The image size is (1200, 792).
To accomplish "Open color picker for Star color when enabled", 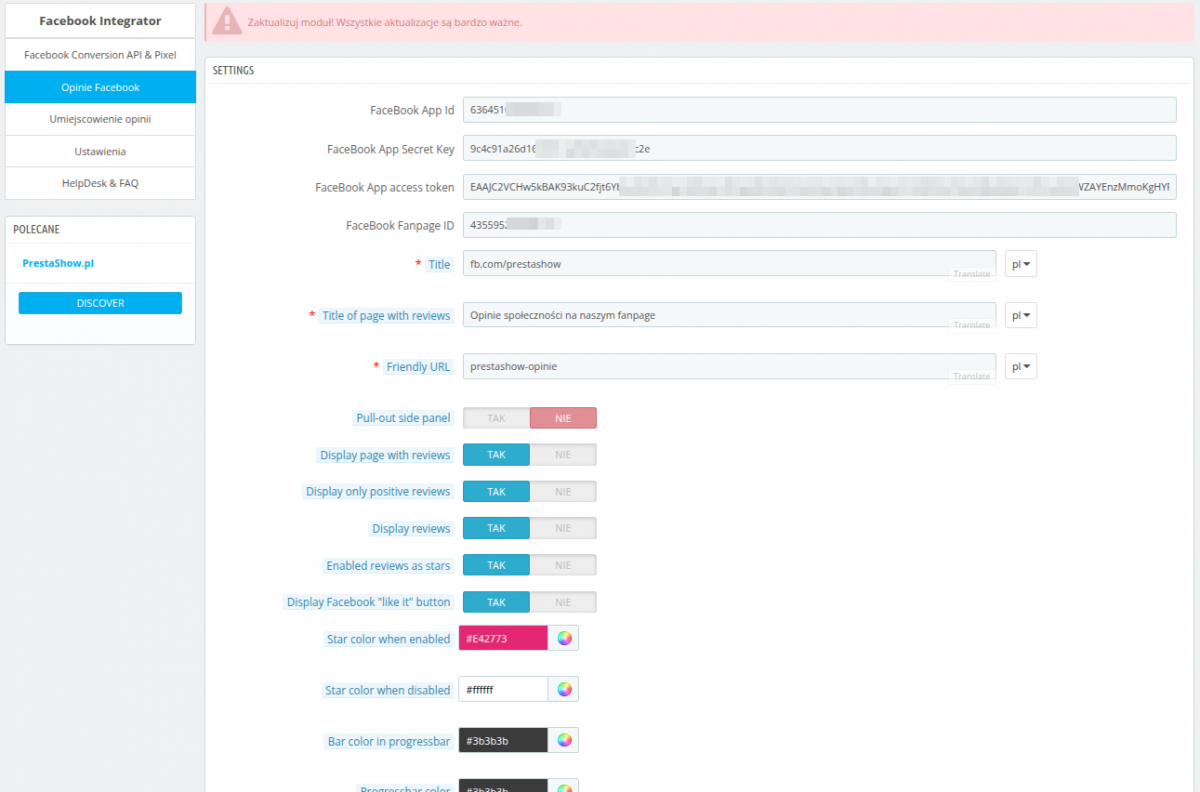I will pyautogui.click(x=564, y=638).
